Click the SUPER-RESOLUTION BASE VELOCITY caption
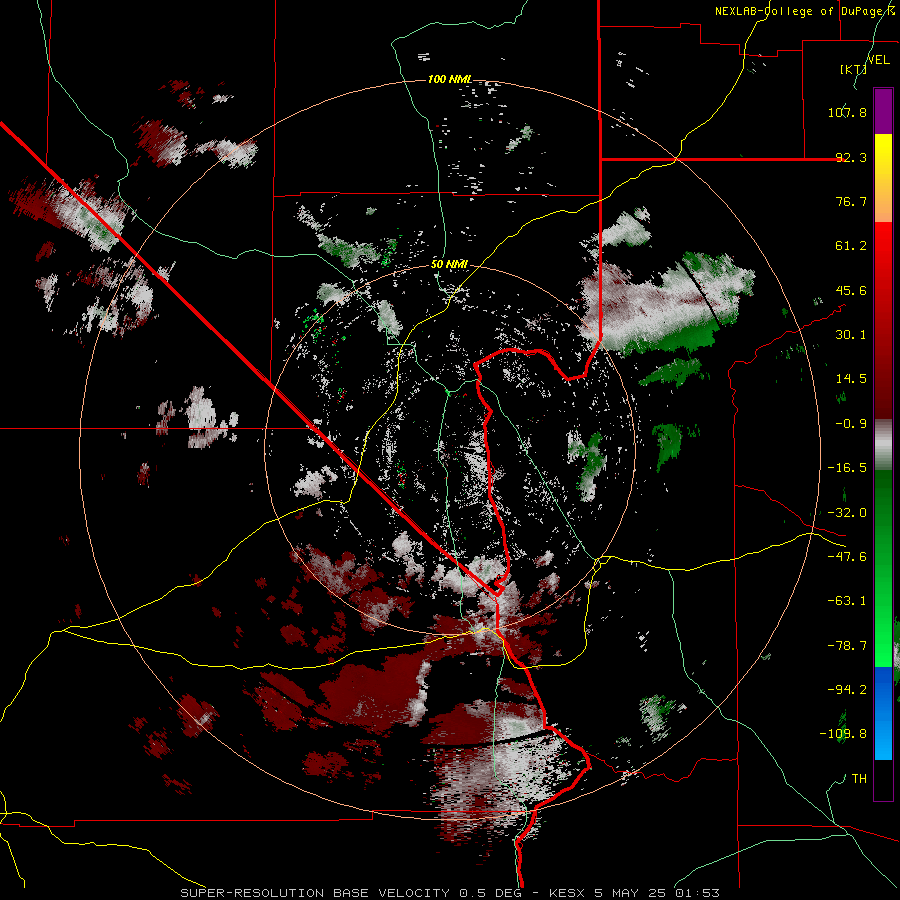 coord(315,893)
